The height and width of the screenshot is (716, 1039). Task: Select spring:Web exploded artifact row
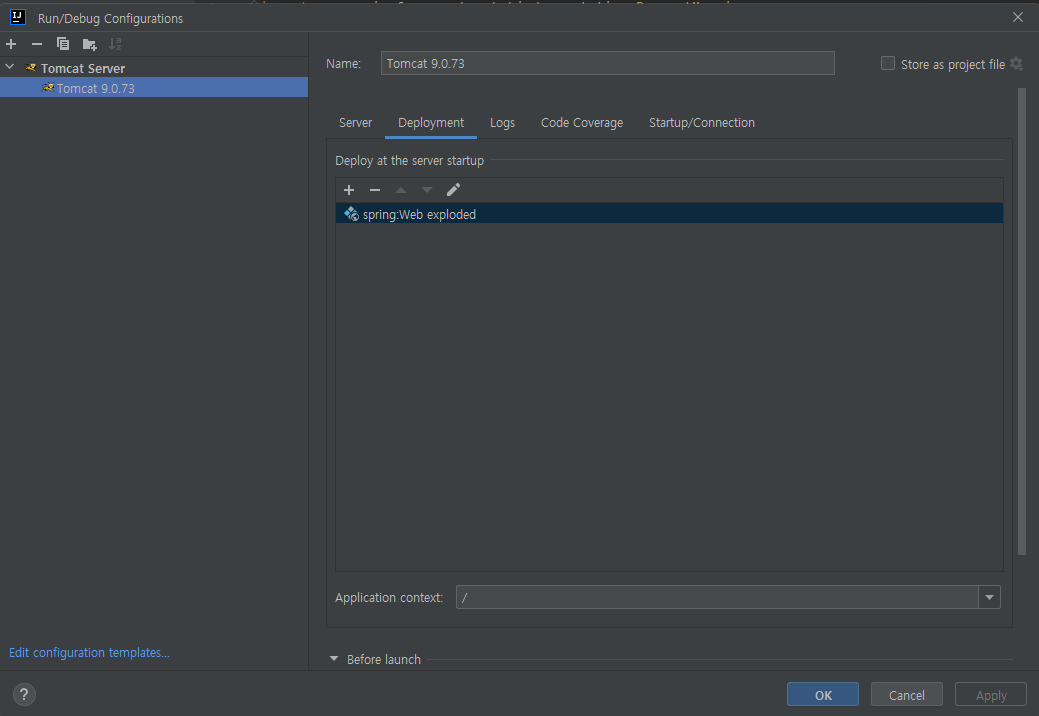tap(669, 214)
